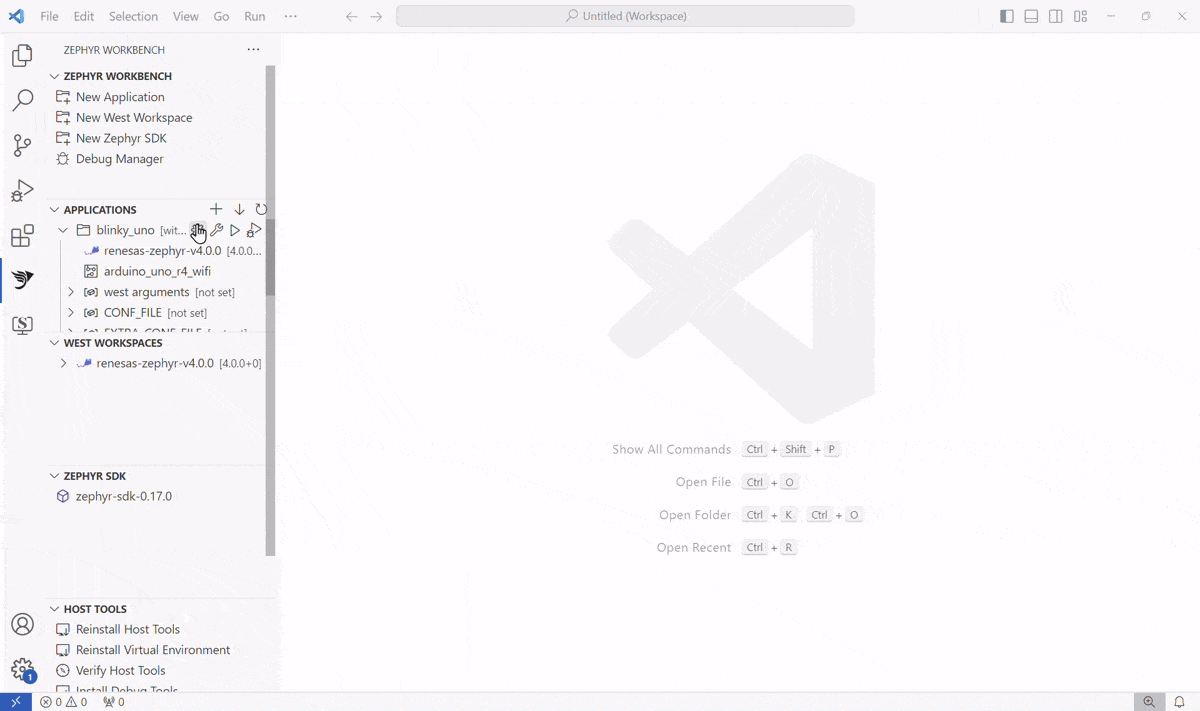The height and width of the screenshot is (711, 1200).
Task: Click New West Workspace
Action: coord(134,117)
